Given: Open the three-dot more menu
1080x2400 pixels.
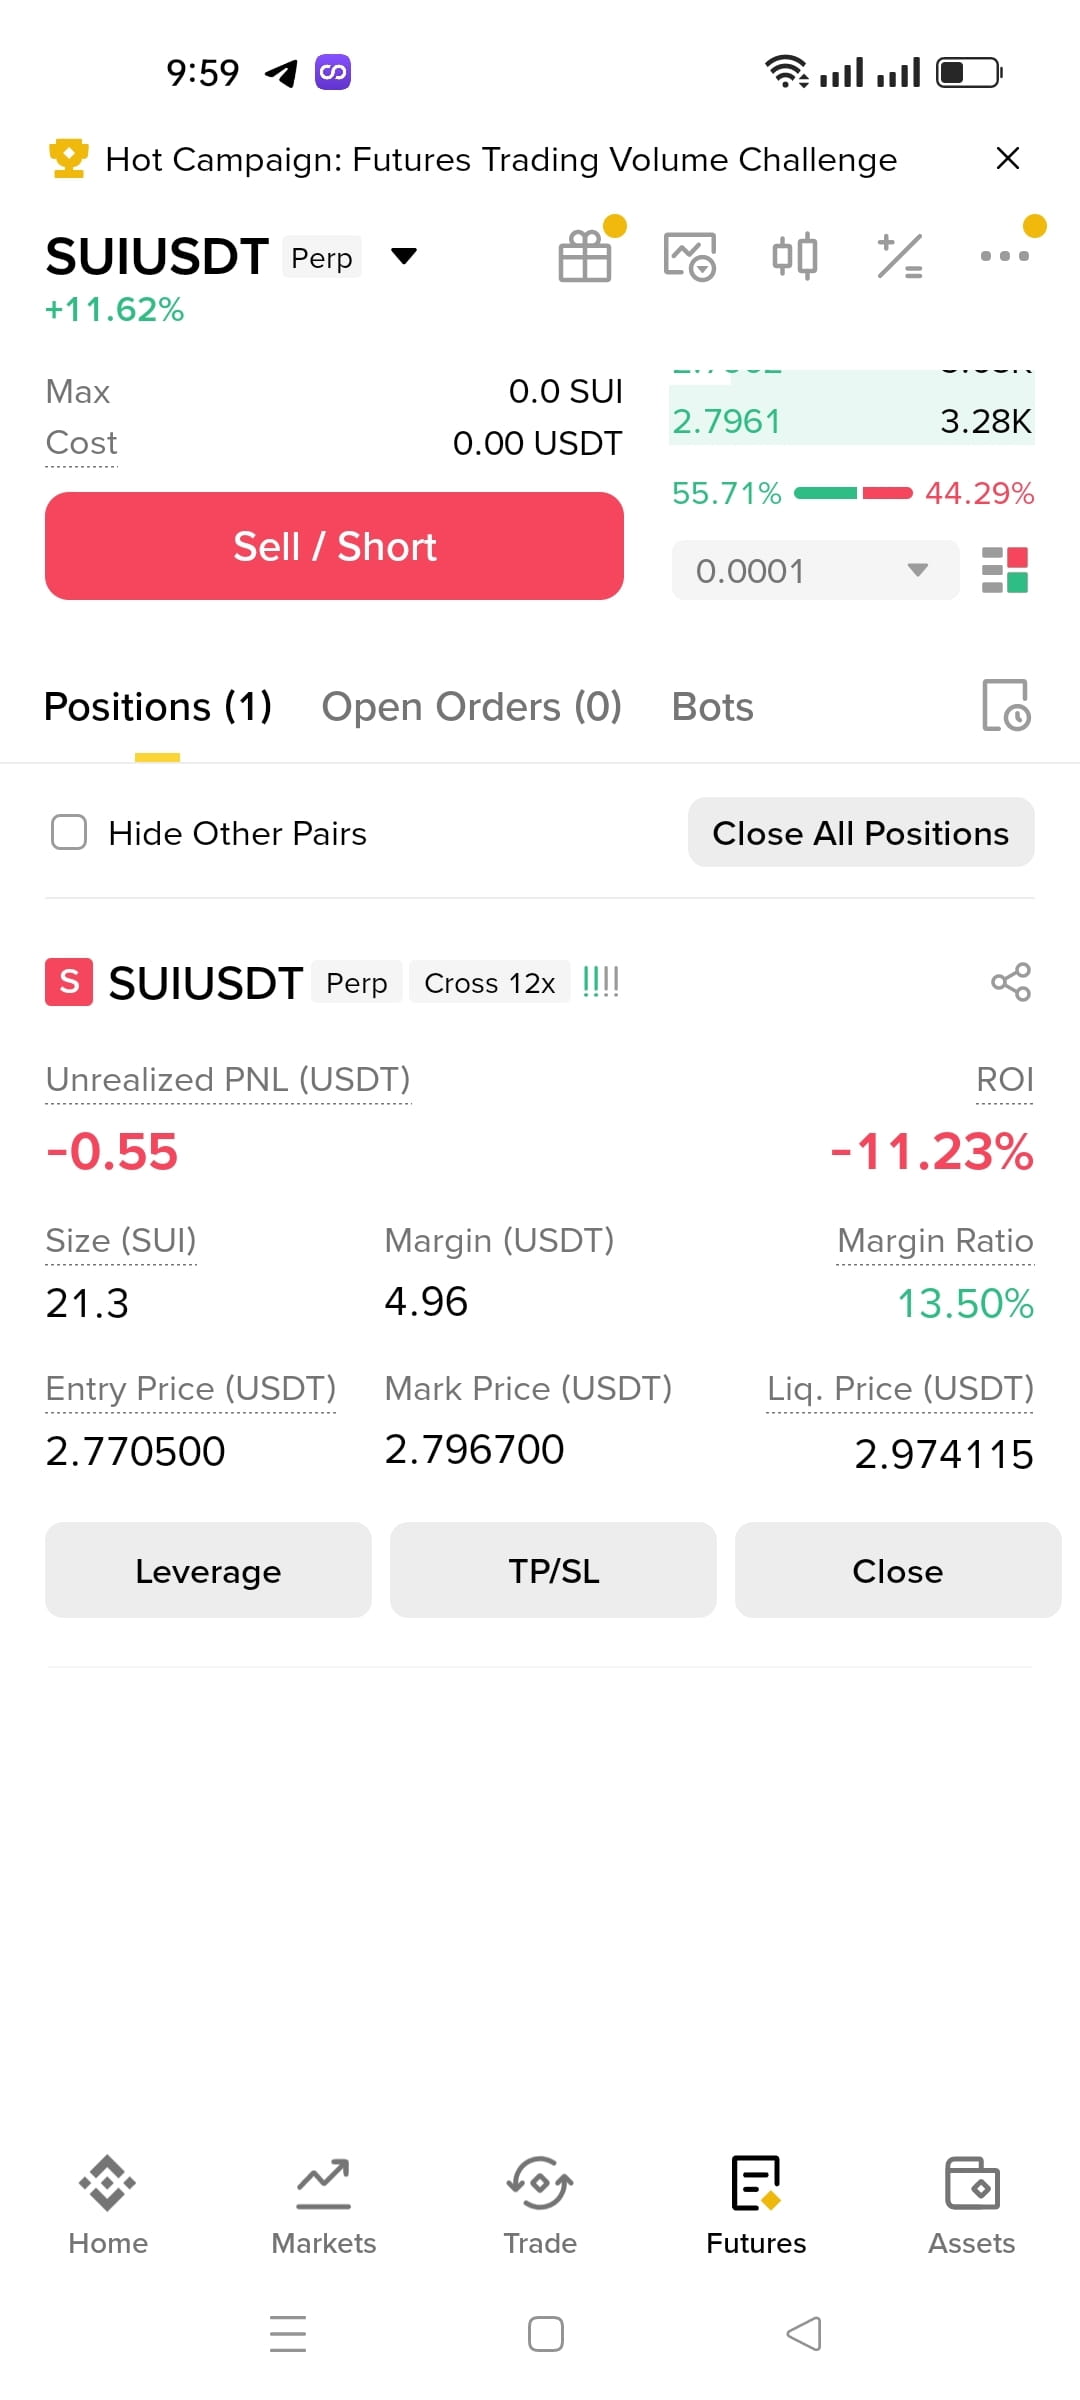Looking at the screenshot, I should (x=1004, y=256).
